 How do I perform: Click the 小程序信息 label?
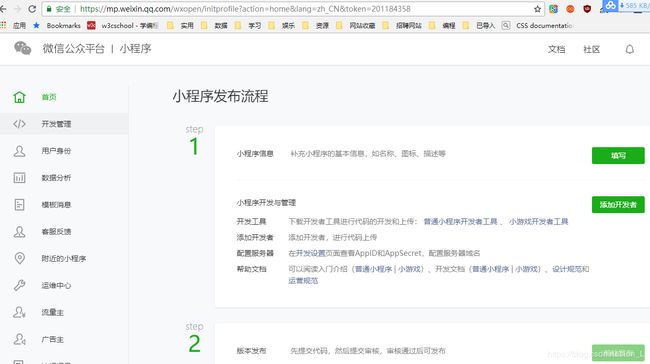point(255,154)
